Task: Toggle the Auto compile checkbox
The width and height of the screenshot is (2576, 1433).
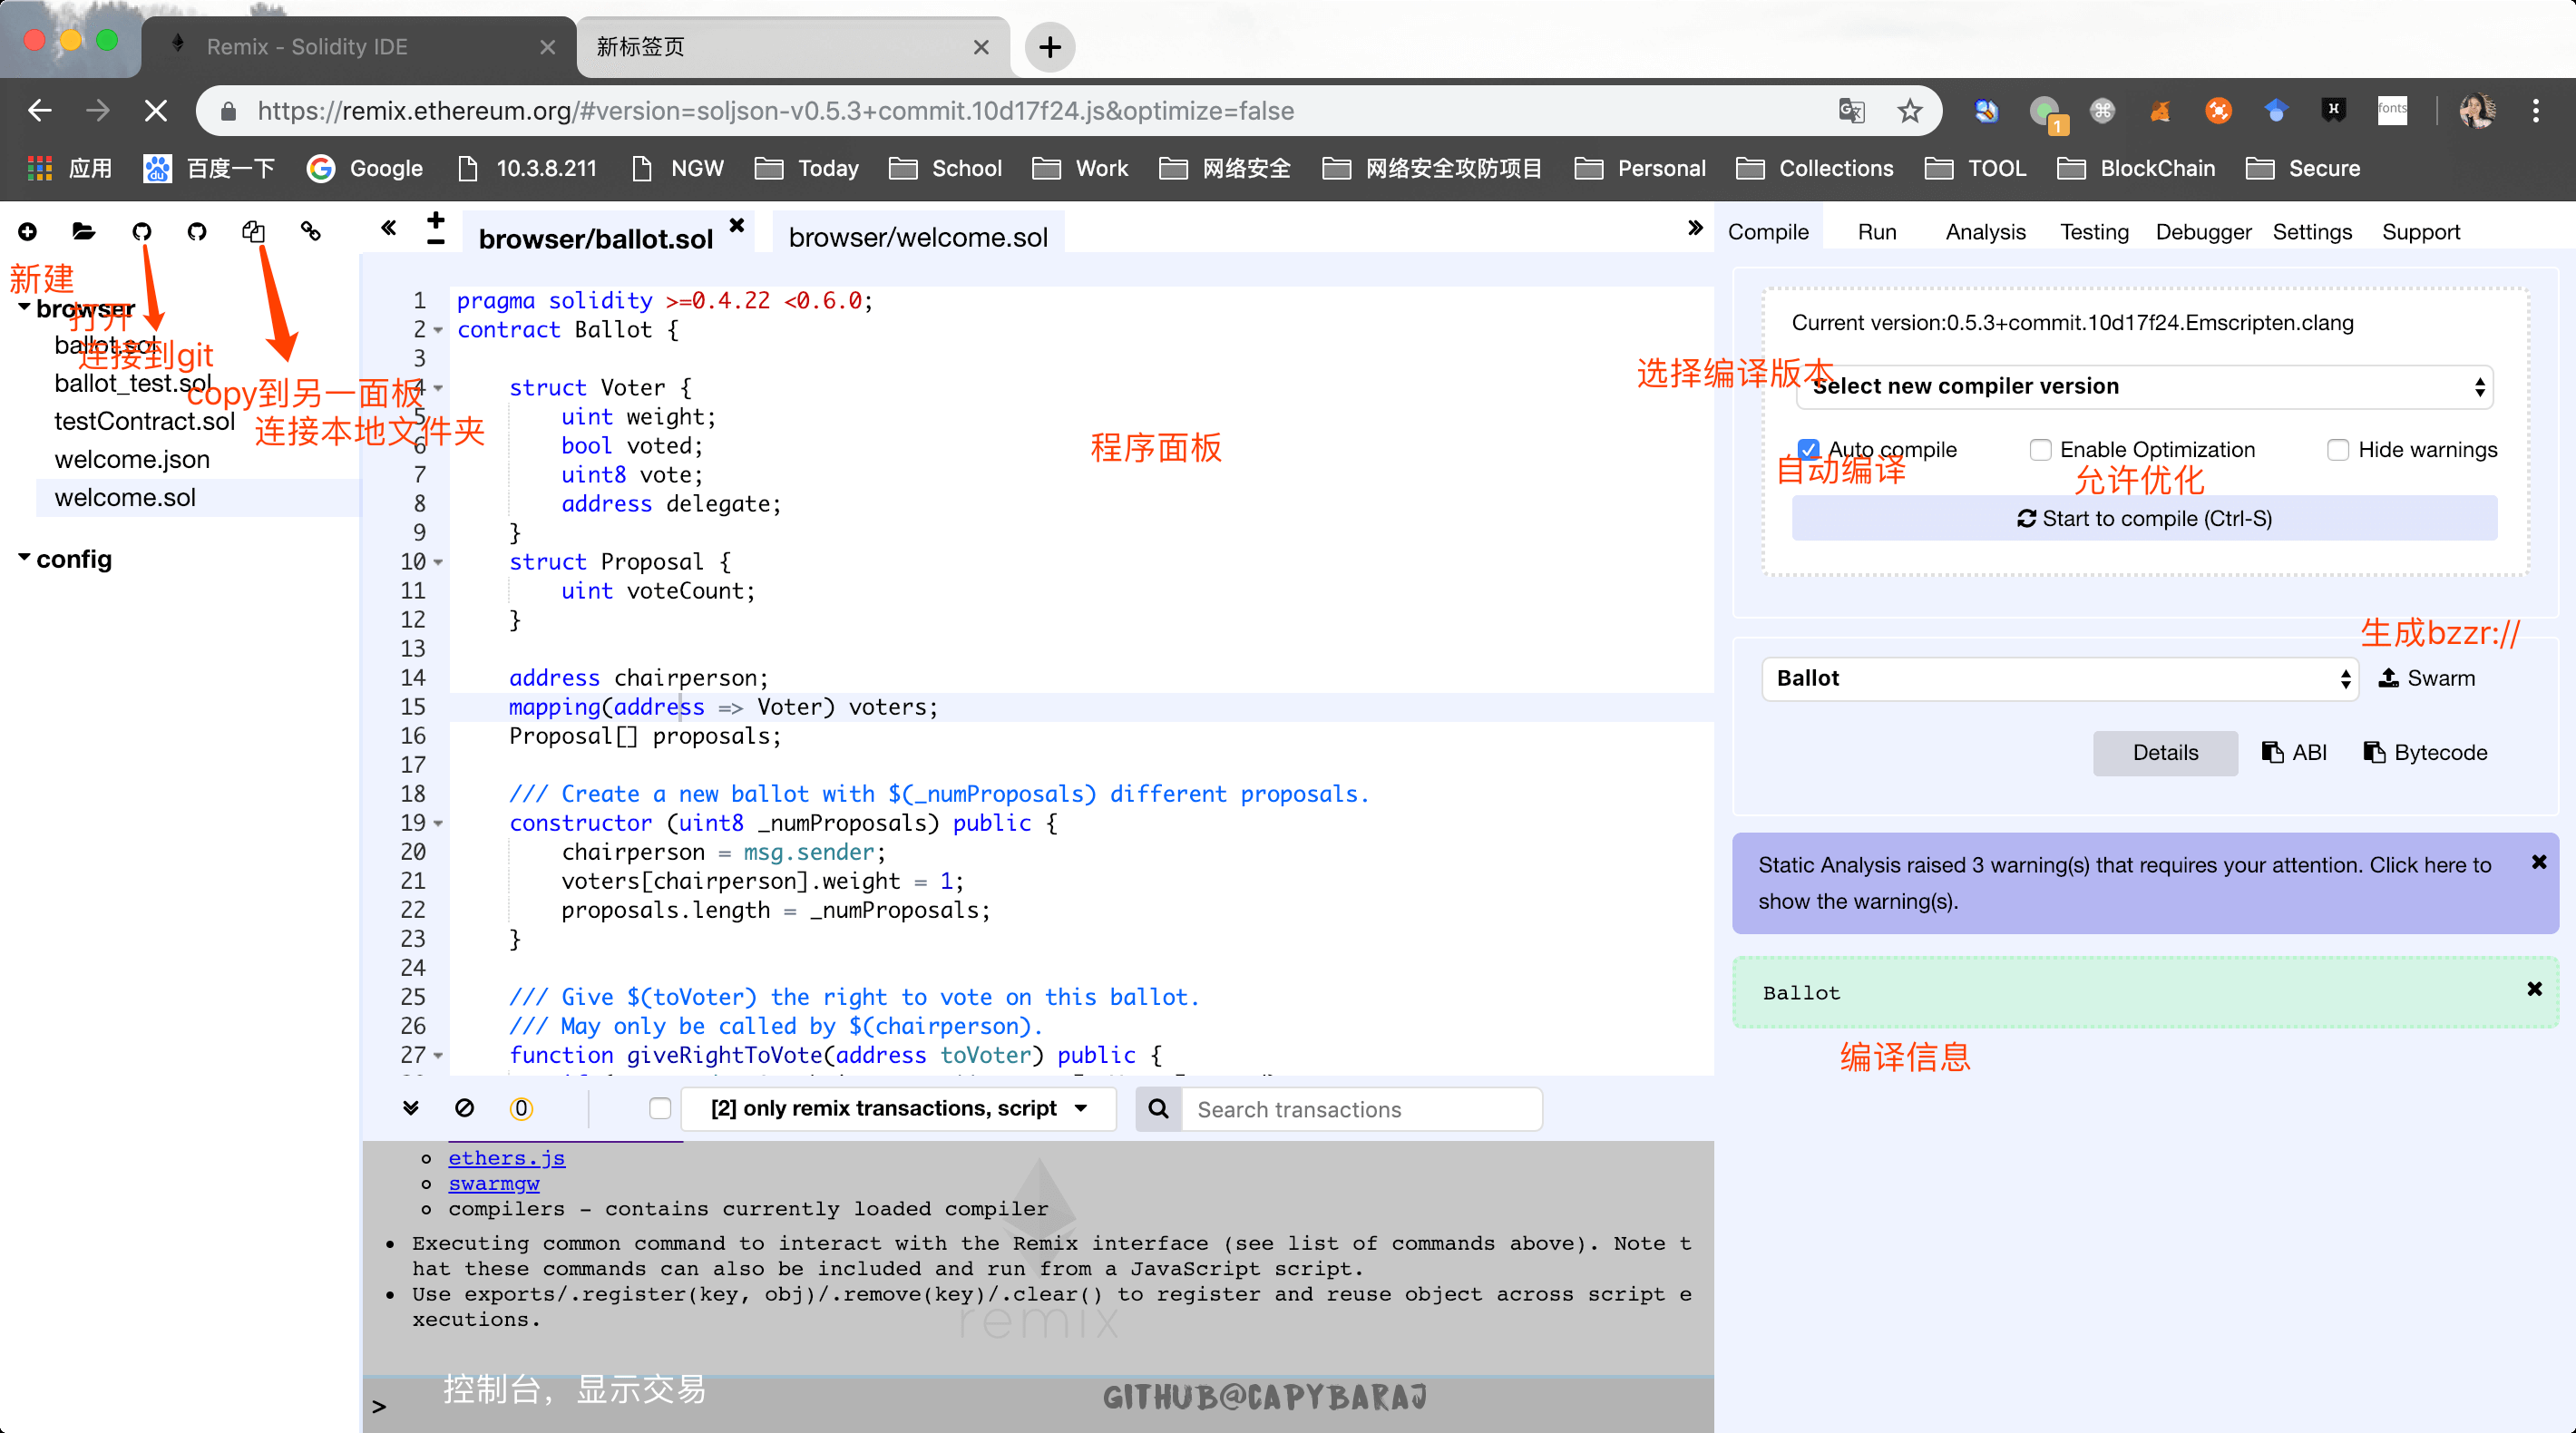Action: [1808, 449]
